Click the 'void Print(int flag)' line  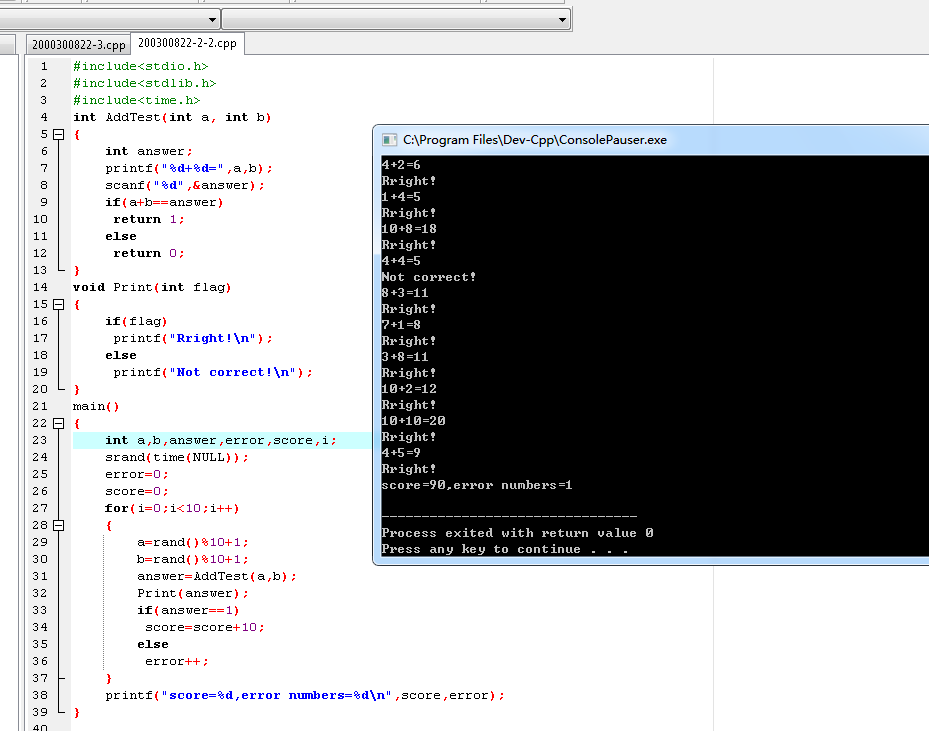click(x=152, y=287)
